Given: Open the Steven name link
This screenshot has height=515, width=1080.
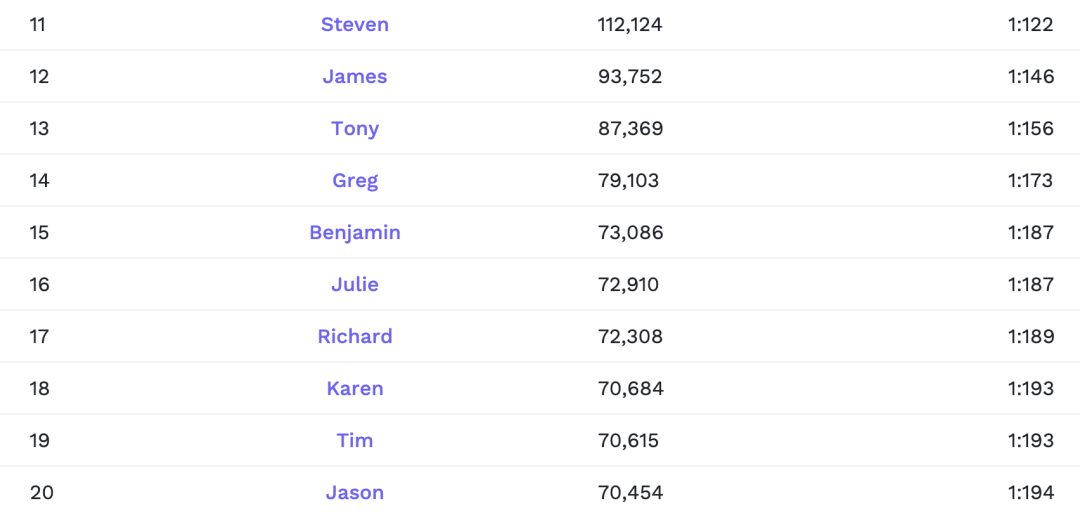Looking at the screenshot, I should [x=355, y=25].
